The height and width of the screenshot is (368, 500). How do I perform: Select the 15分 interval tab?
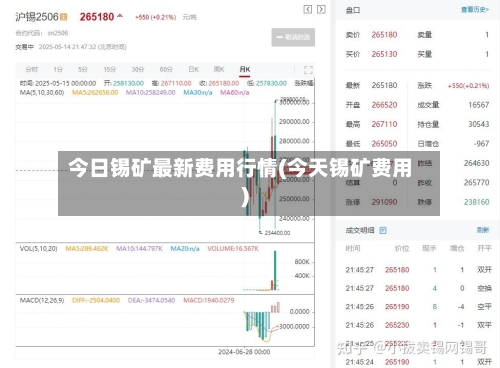tap(109, 69)
